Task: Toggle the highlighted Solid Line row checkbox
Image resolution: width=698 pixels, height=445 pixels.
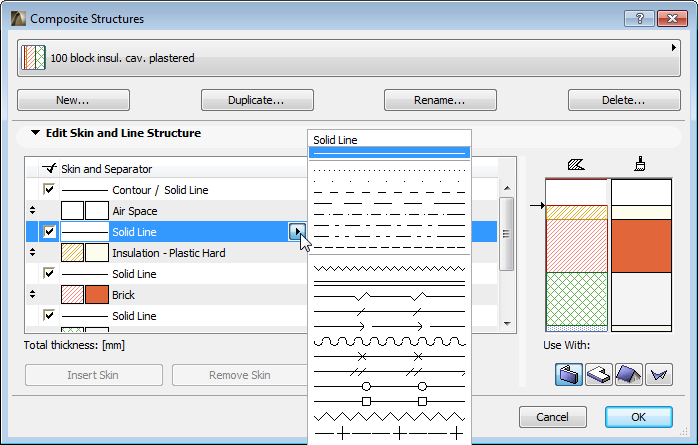Action: pos(49,231)
